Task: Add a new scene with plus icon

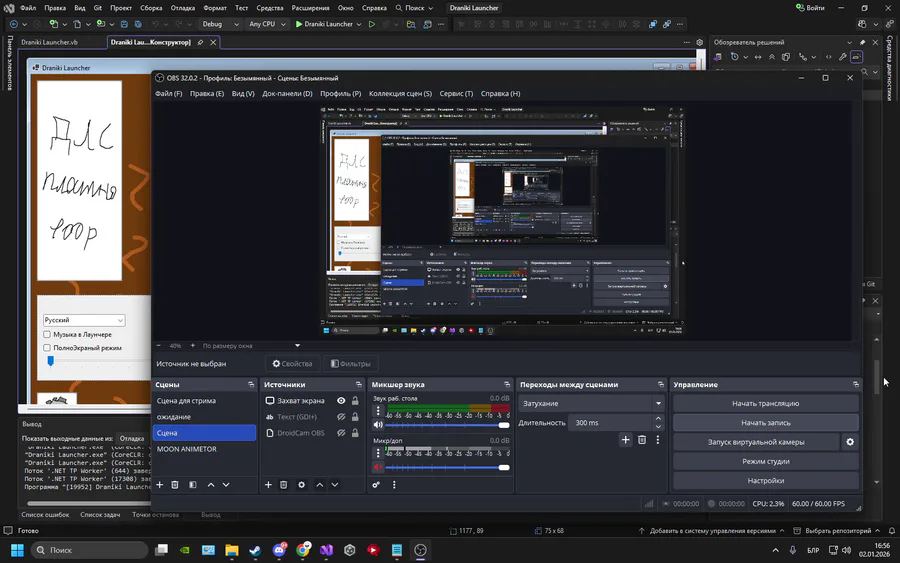Action: coord(159,485)
